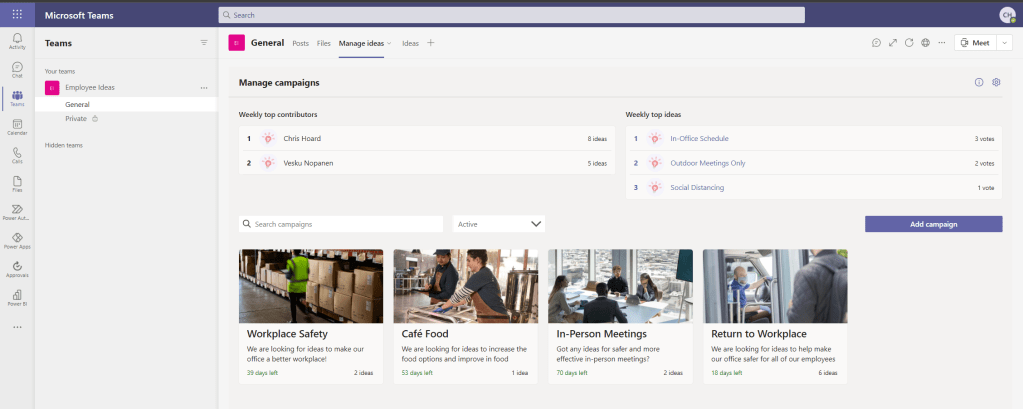Click the Add campaign button
Image resolution: width=1023 pixels, height=409 pixels.
(933, 224)
